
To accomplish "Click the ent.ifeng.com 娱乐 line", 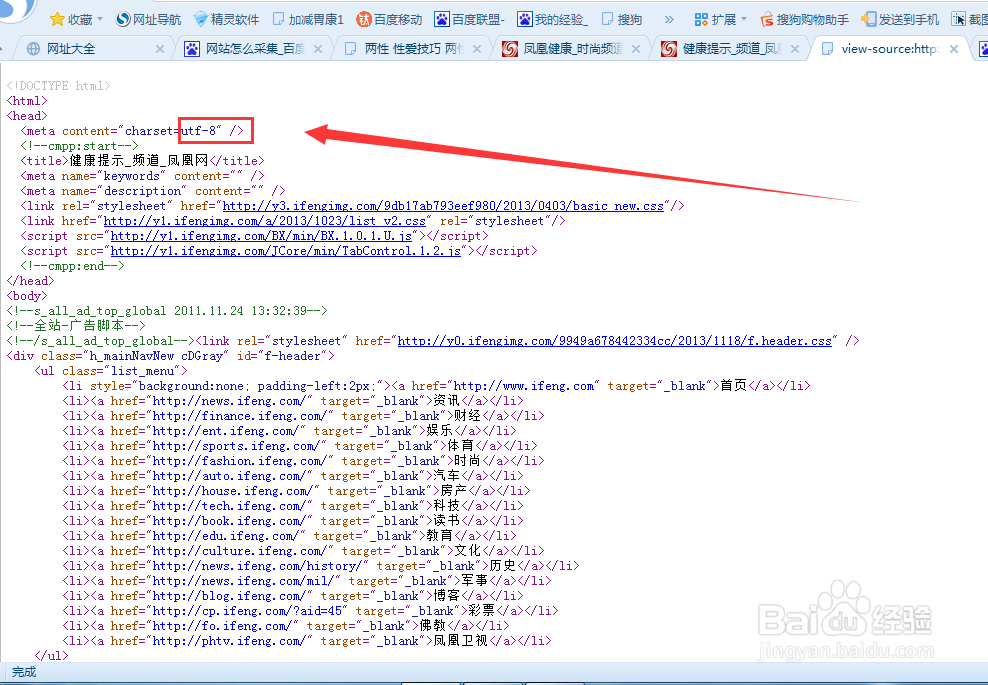I will [289, 431].
